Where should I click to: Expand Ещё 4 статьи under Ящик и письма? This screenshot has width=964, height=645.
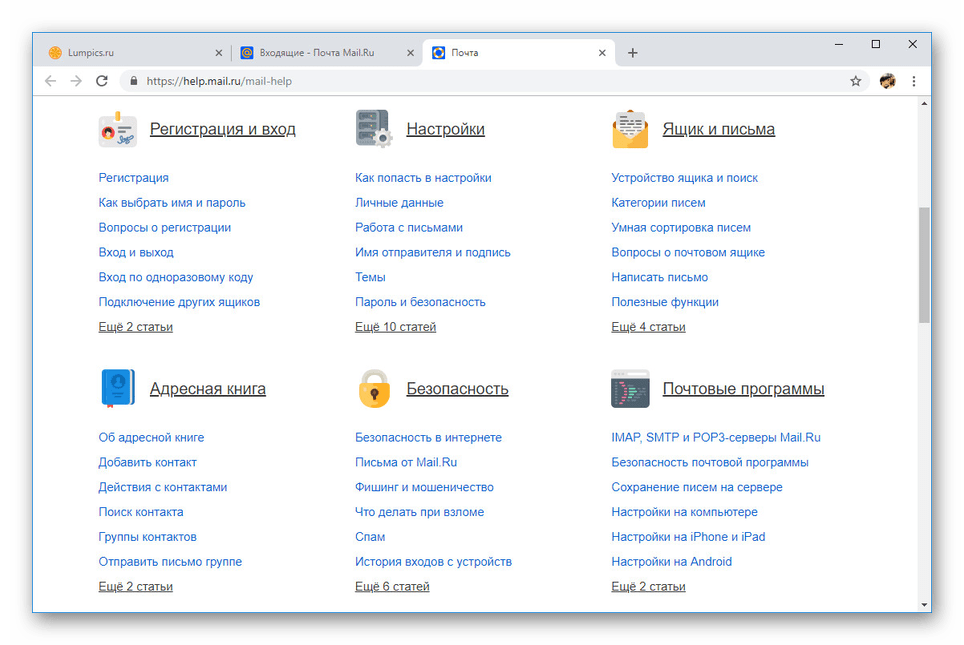coord(648,327)
